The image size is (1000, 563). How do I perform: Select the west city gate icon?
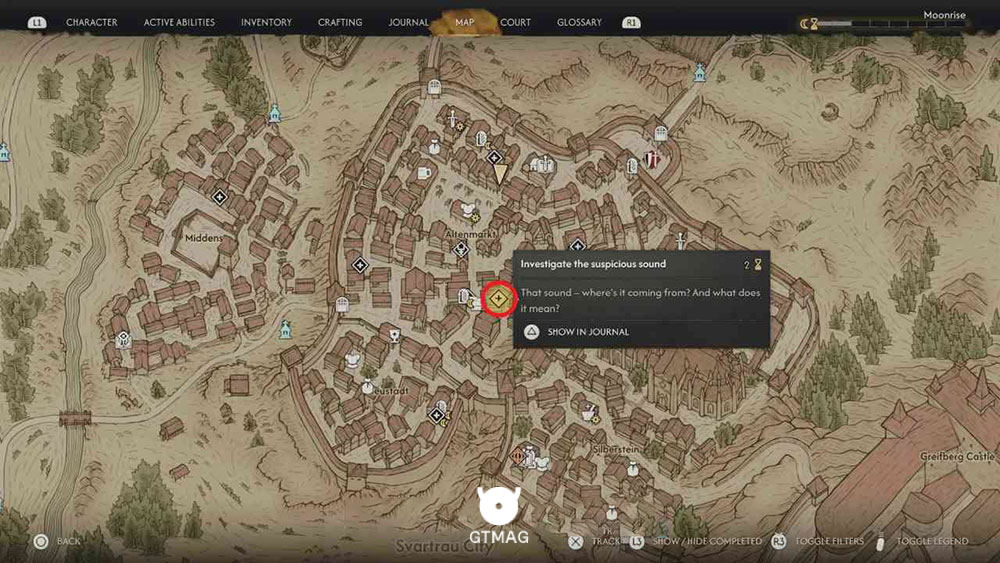(x=342, y=305)
